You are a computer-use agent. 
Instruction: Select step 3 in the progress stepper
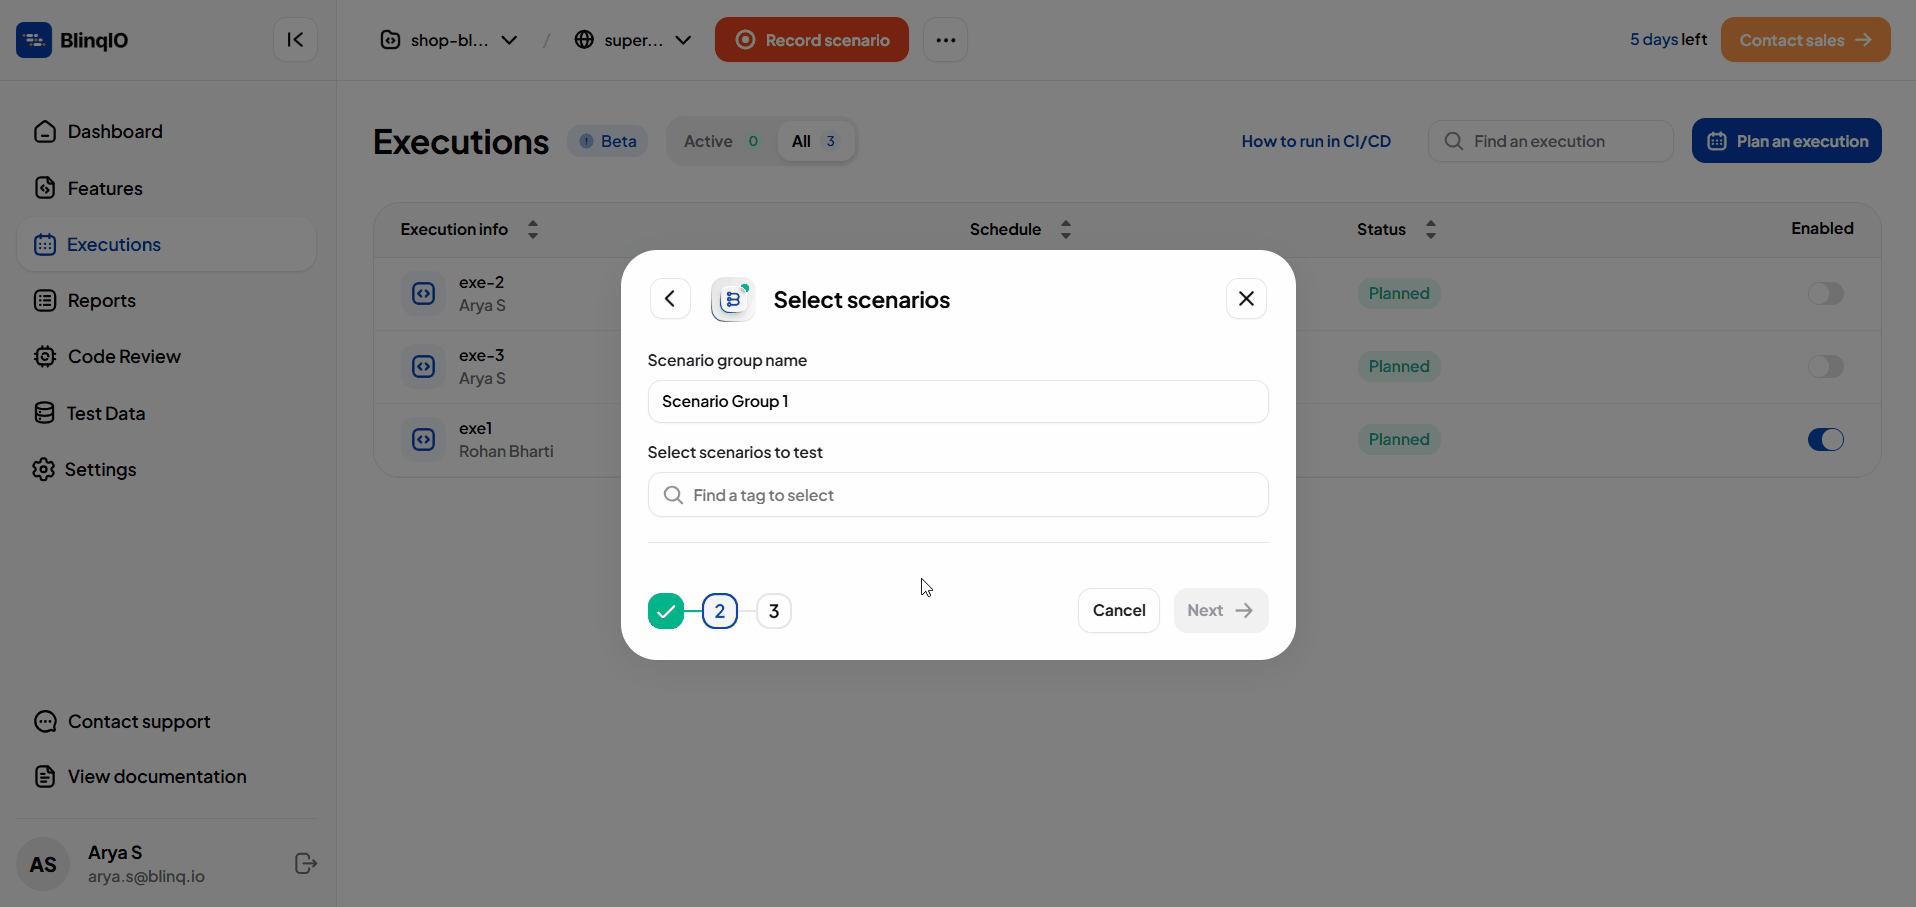click(774, 611)
